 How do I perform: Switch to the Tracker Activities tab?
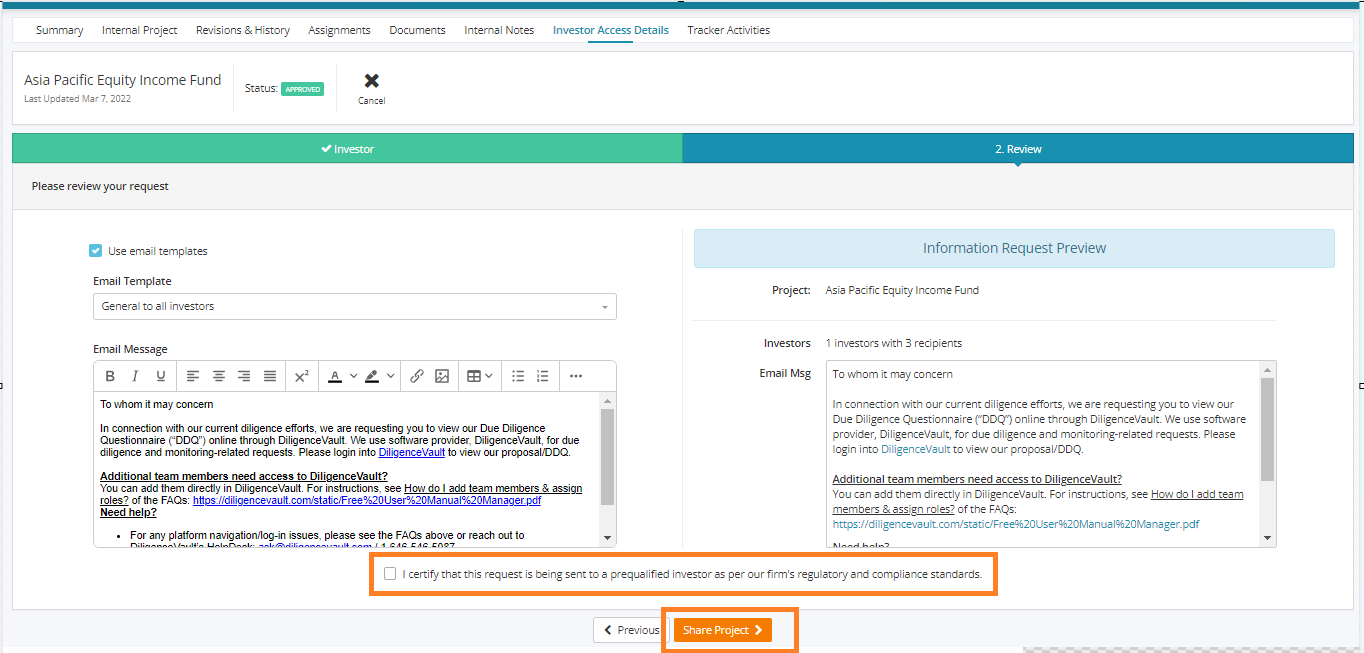pos(729,30)
